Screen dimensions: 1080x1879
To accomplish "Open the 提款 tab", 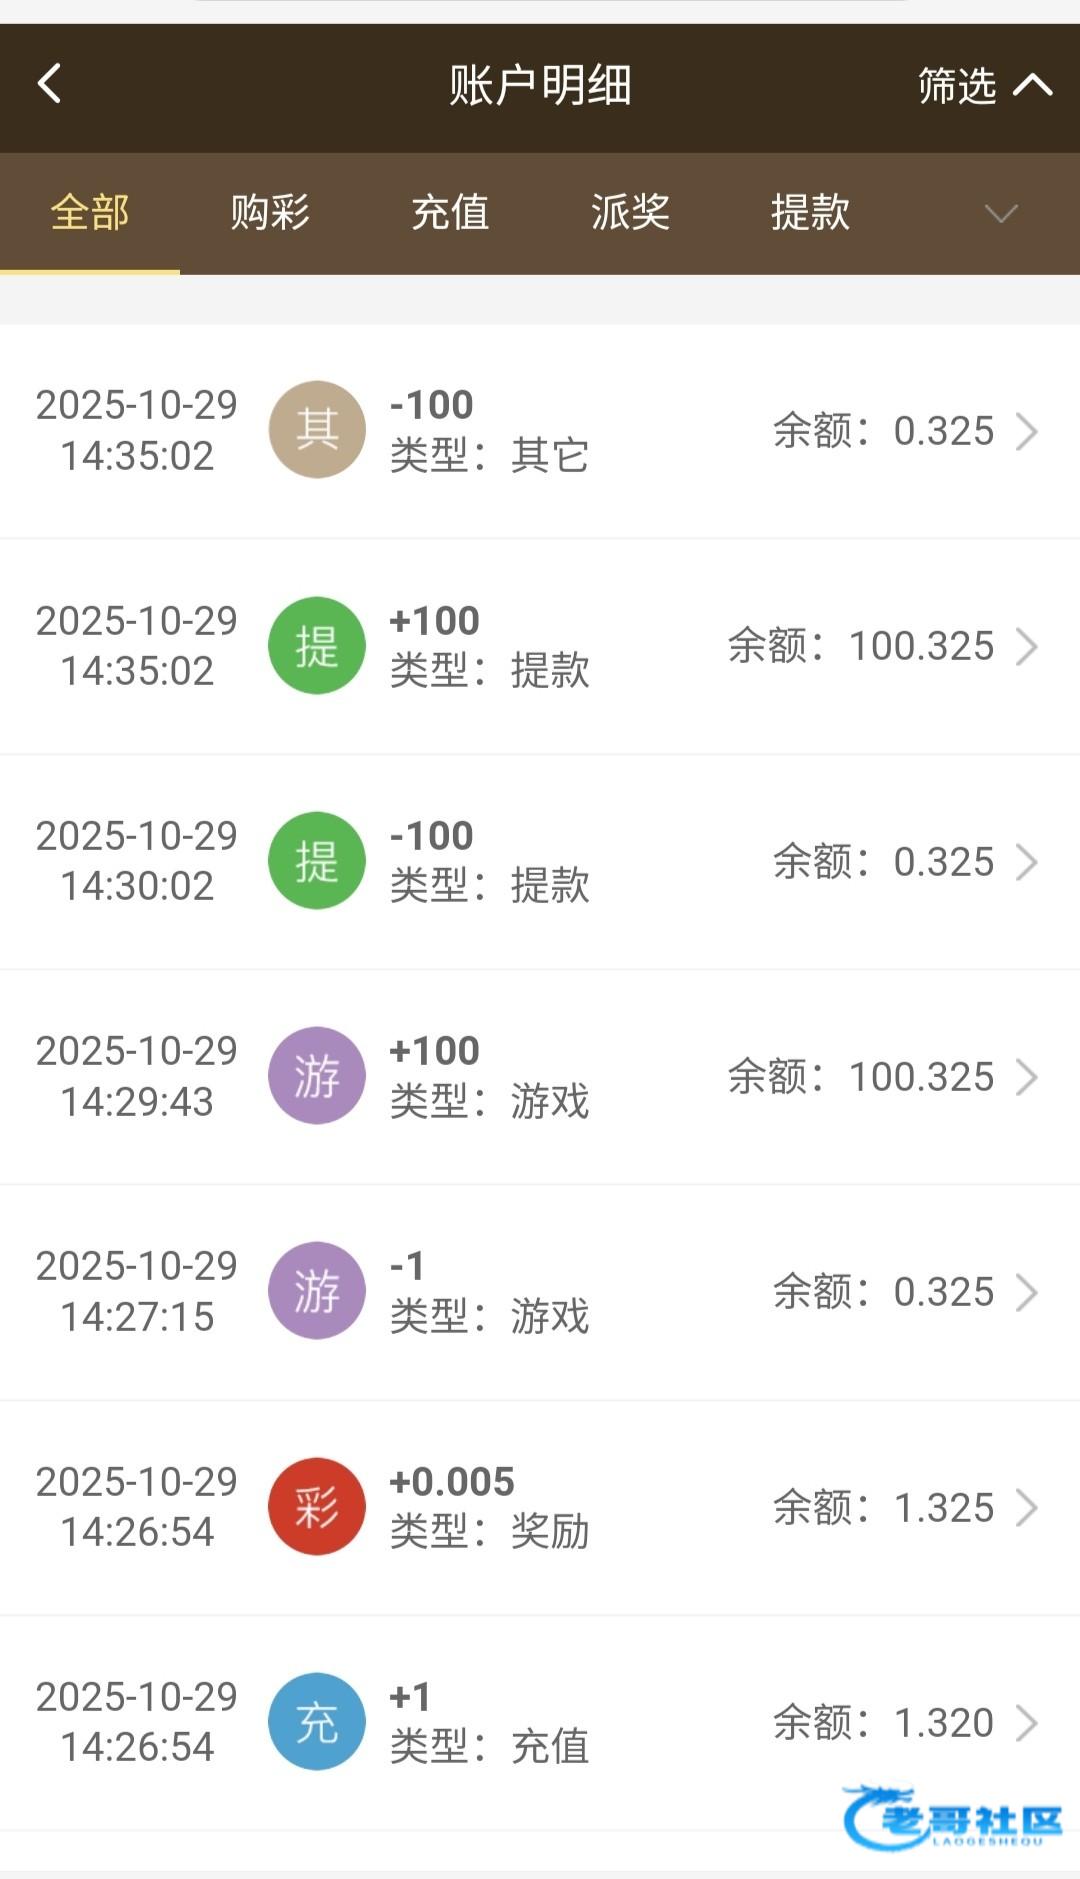I will point(810,213).
